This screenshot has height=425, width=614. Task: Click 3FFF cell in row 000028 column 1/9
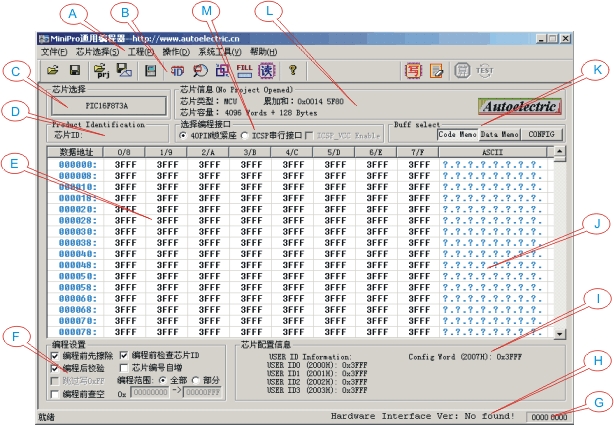[x=168, y=221]
